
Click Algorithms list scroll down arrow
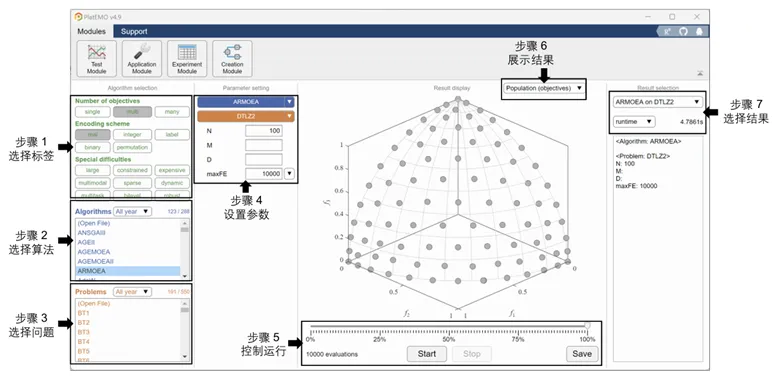point(185,276)
